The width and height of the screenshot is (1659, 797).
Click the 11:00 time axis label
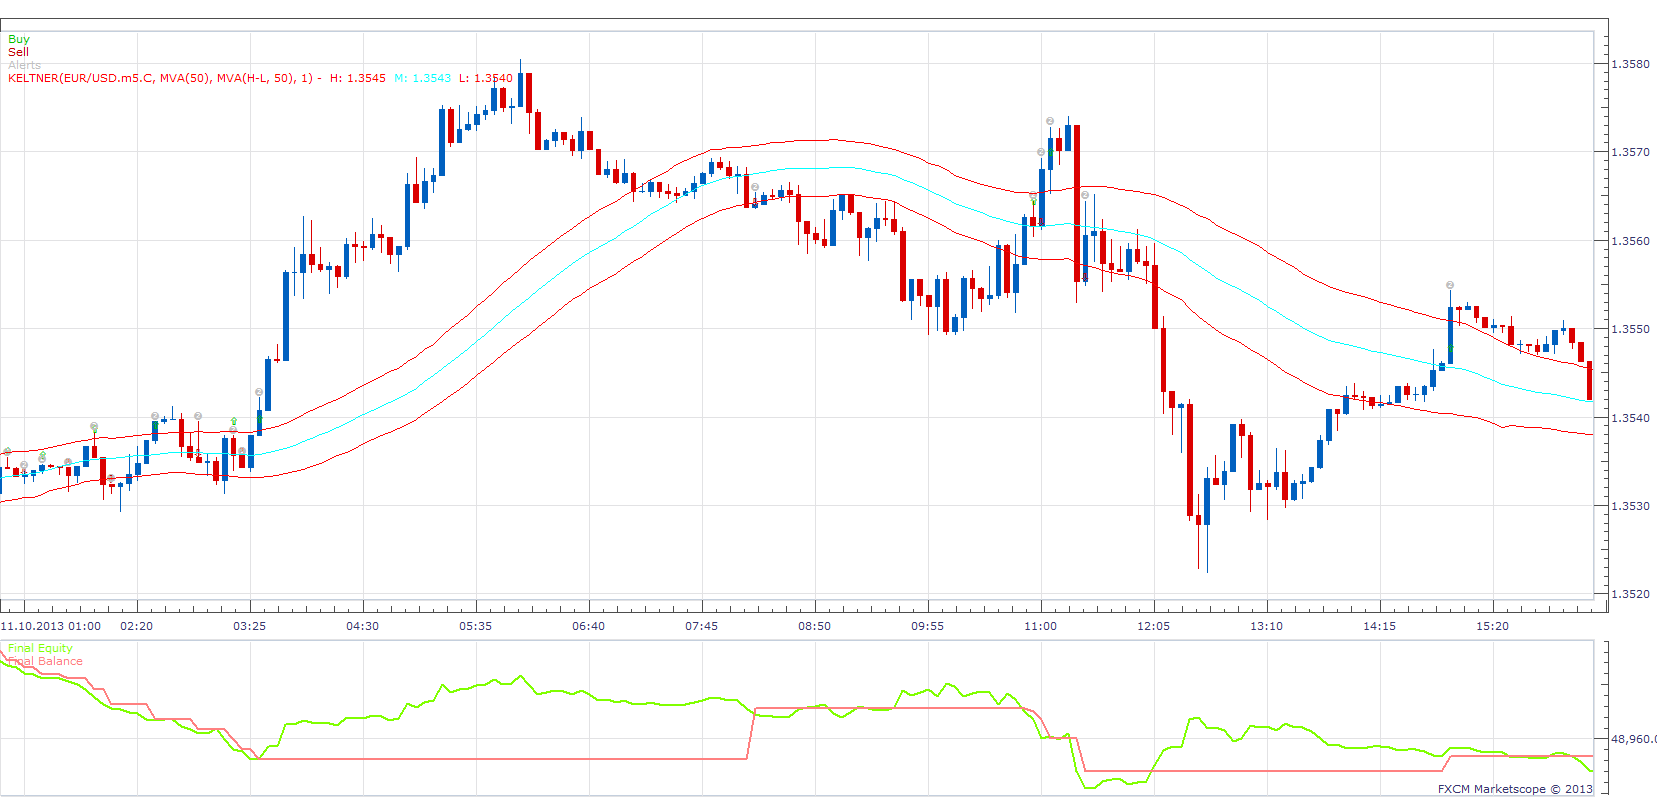pos(1040,626)
